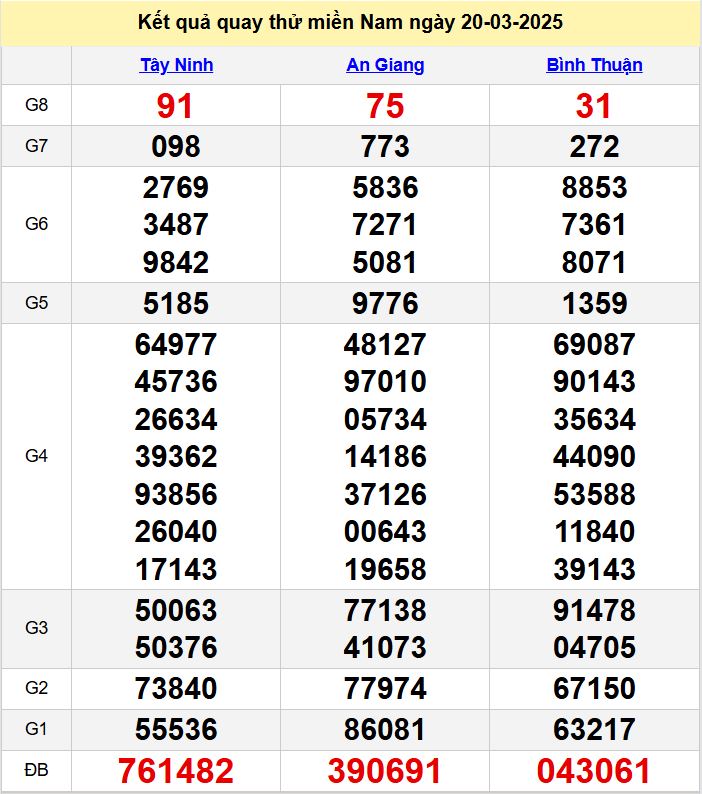Click G1 number 86081 for An Giang
This screenshot has width=702, height=794.
(x=384, y=729)
